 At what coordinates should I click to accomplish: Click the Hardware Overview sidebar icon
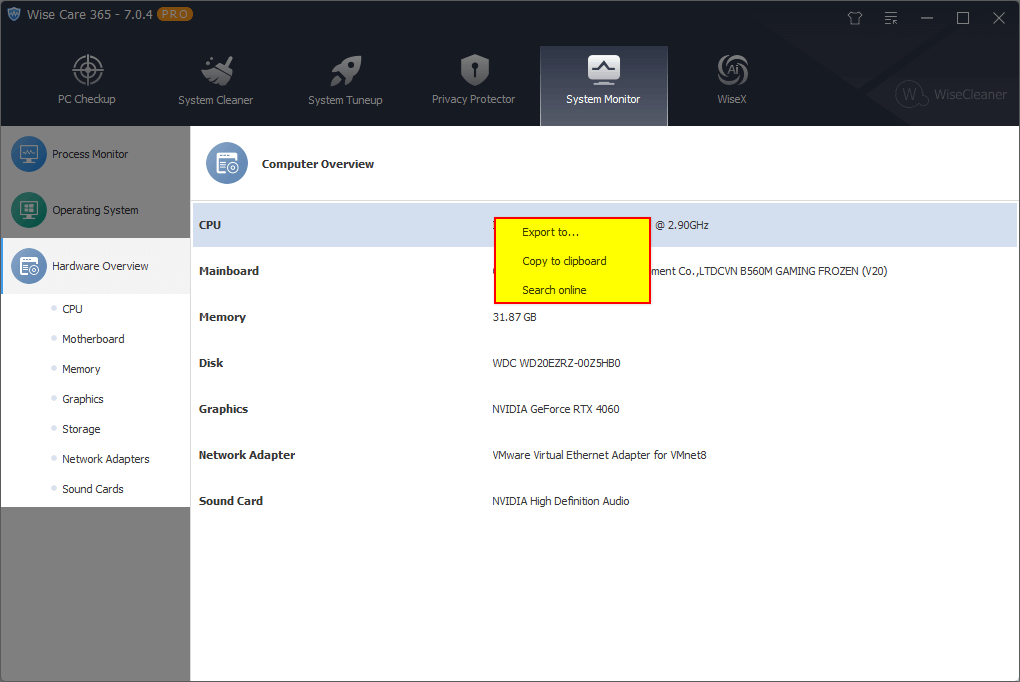pyautogui.click(x=29, y=266)
